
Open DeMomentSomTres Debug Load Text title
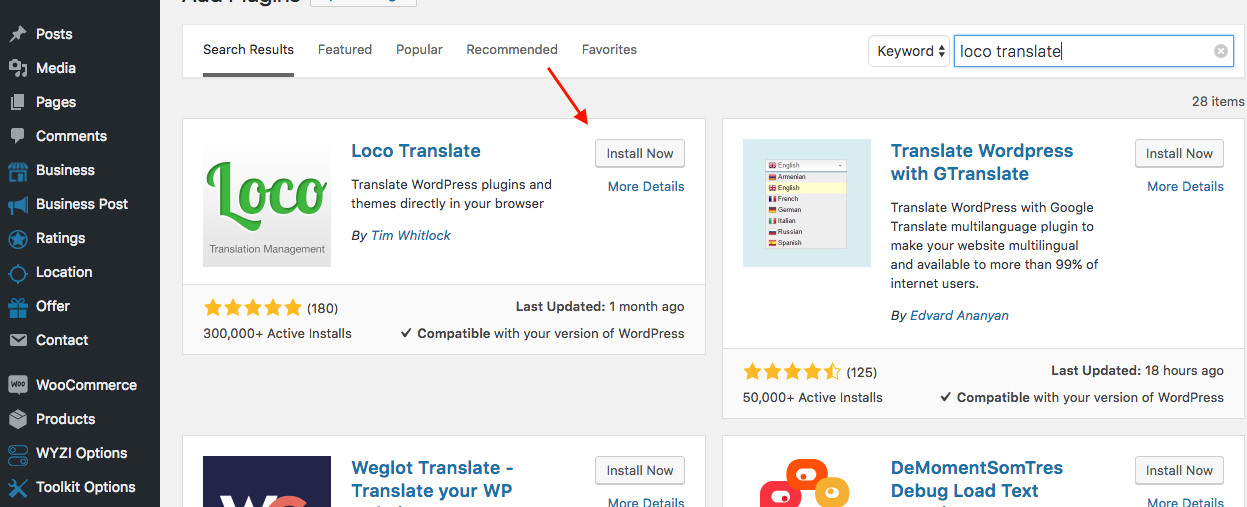tap(977, 479)
